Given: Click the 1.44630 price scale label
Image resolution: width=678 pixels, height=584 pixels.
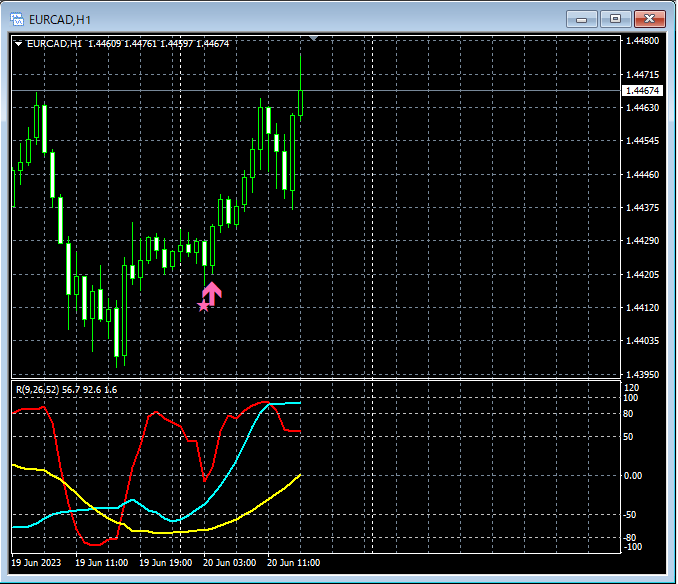Looking at the screenshot, I should [x=643, y=108].
